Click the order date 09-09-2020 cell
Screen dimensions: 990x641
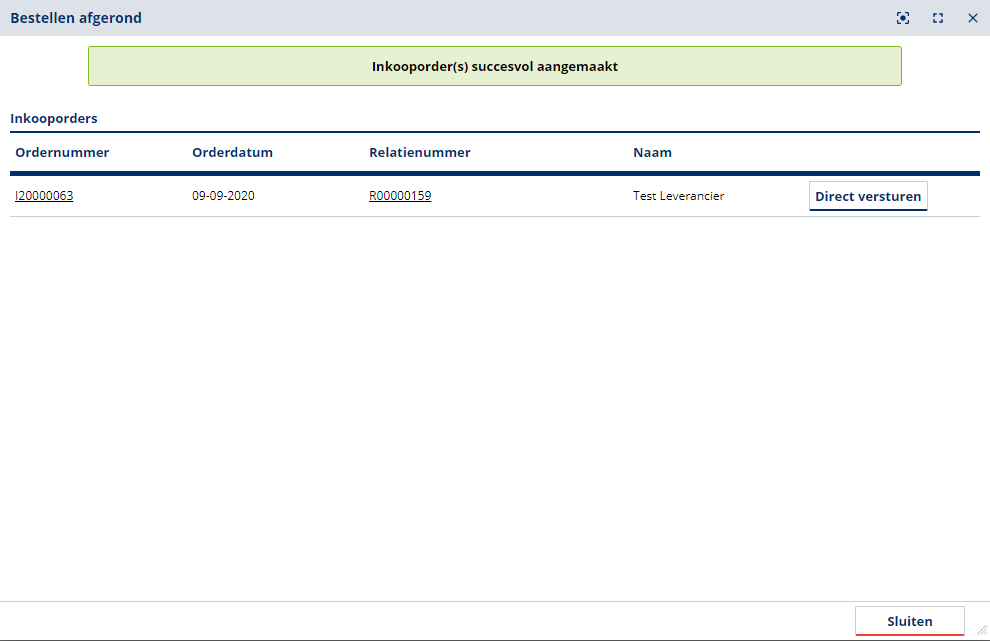[x=223, y=196]
